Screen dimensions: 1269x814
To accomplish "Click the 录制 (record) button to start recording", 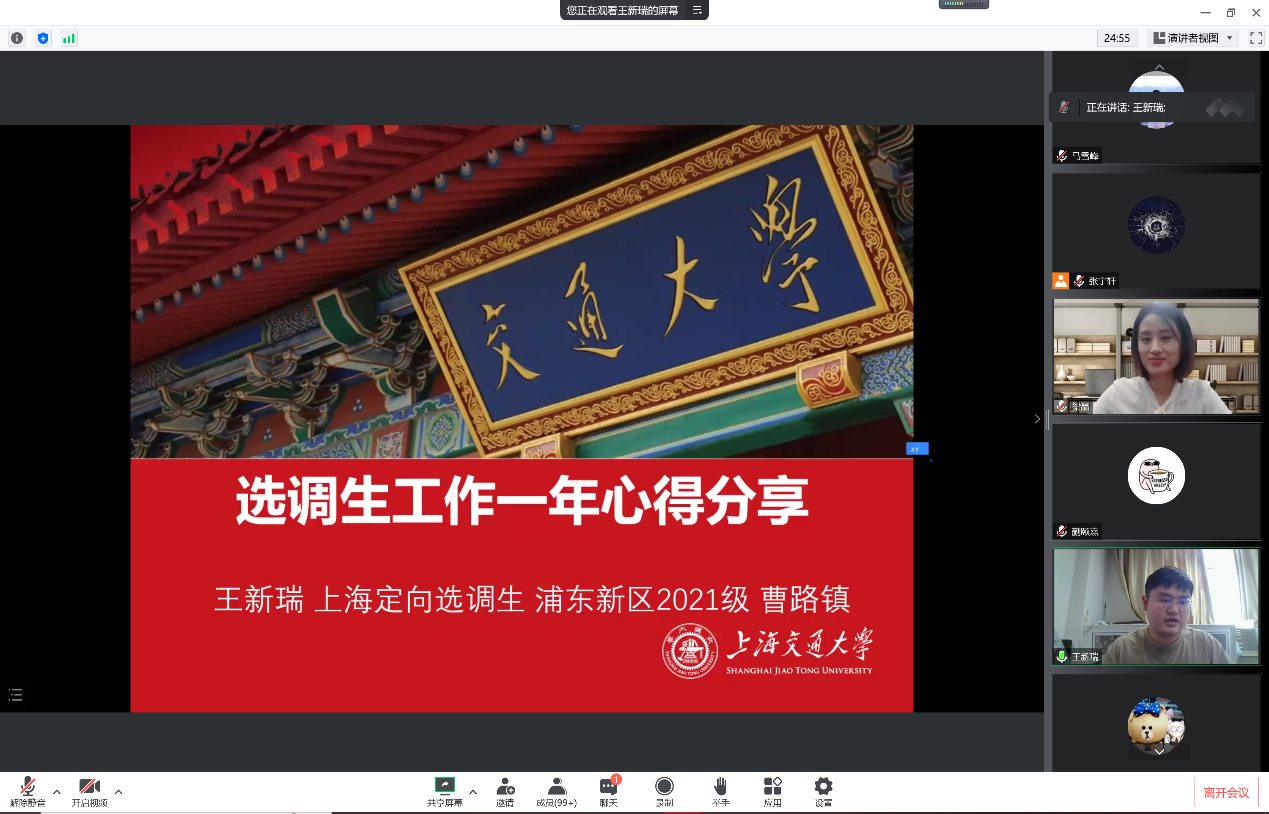I will click(664, 791).
